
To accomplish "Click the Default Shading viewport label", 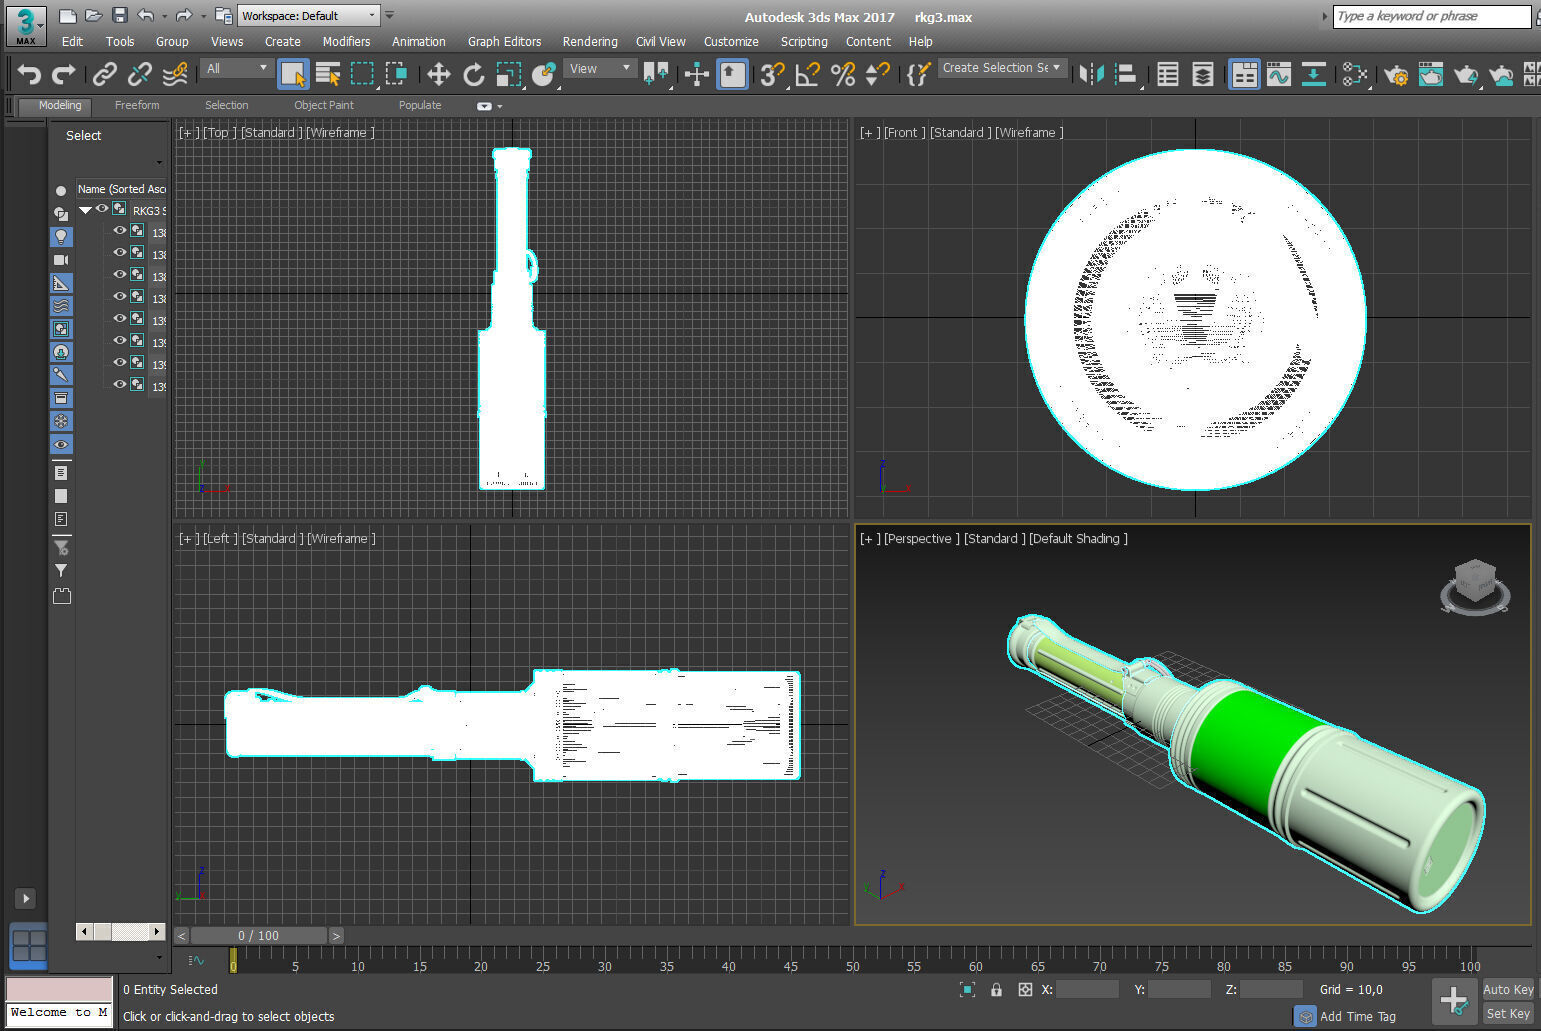I will point(1078,538).
